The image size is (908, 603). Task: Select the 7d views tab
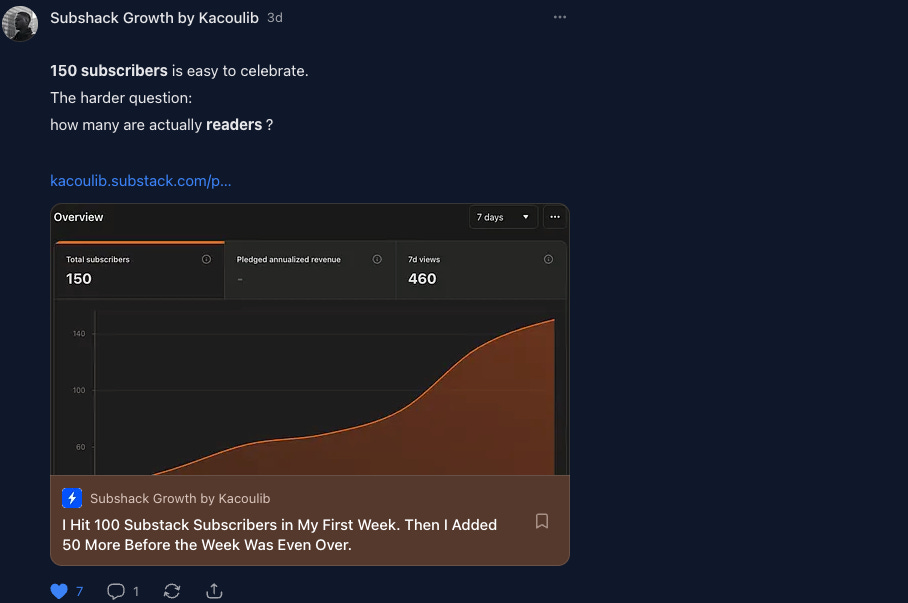[481, 271]
